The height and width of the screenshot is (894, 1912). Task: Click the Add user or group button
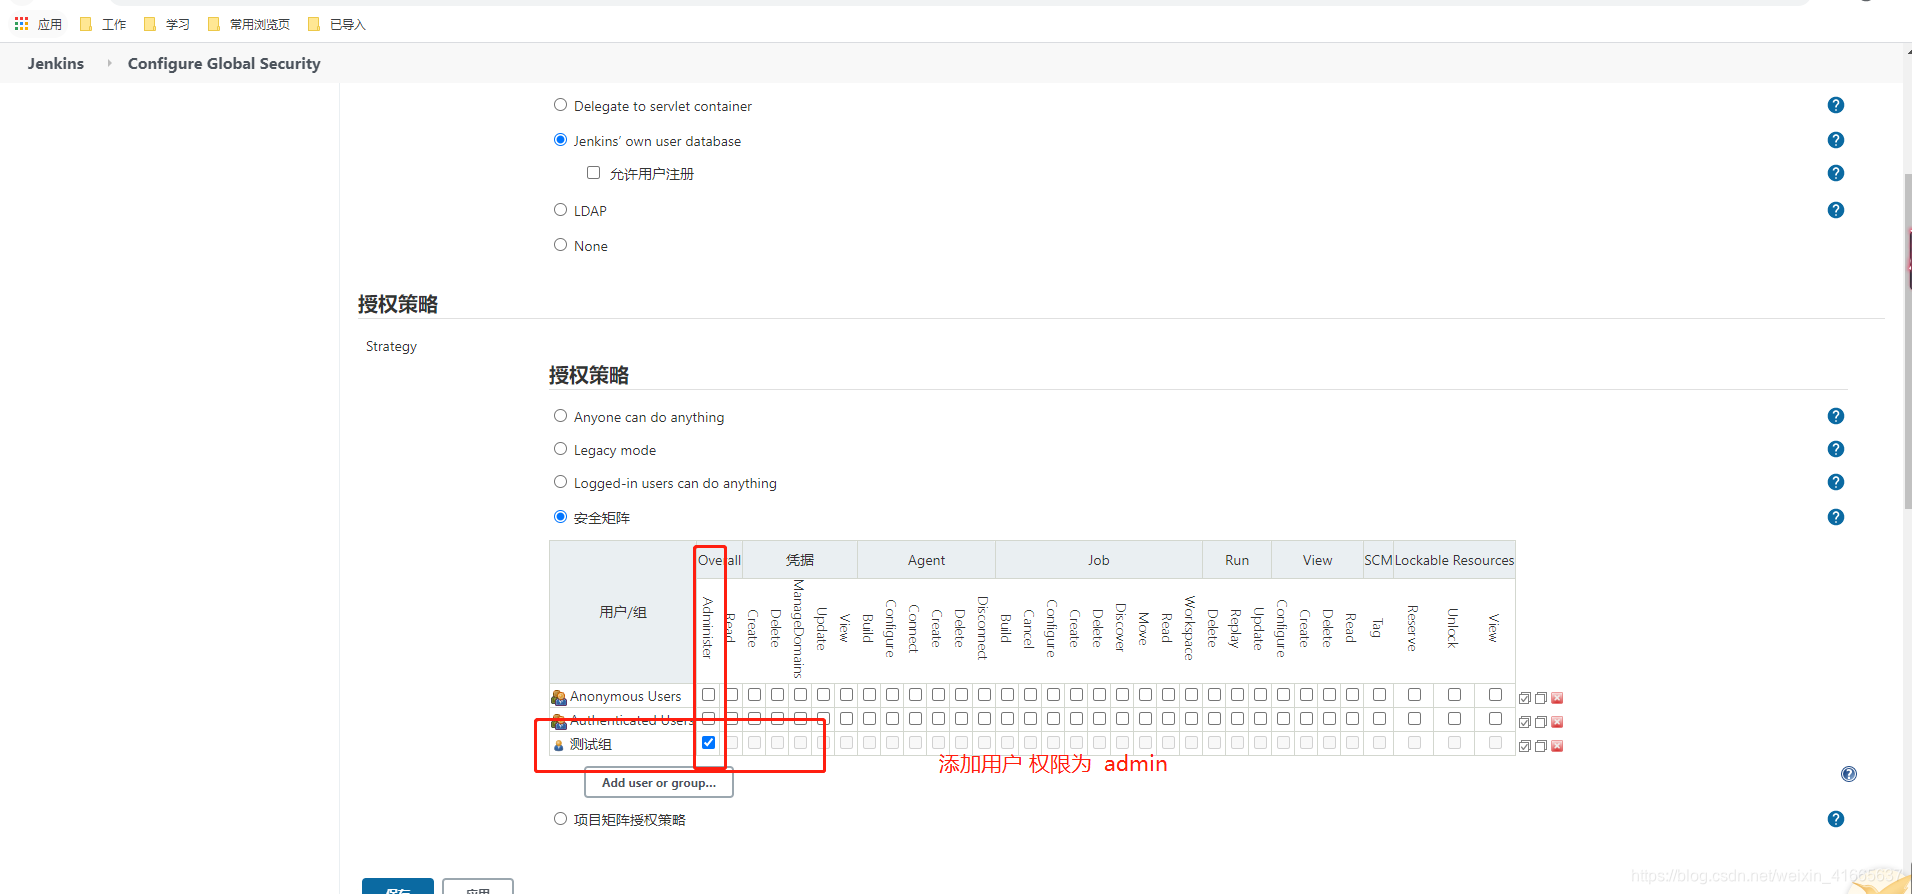click(659, 783)
